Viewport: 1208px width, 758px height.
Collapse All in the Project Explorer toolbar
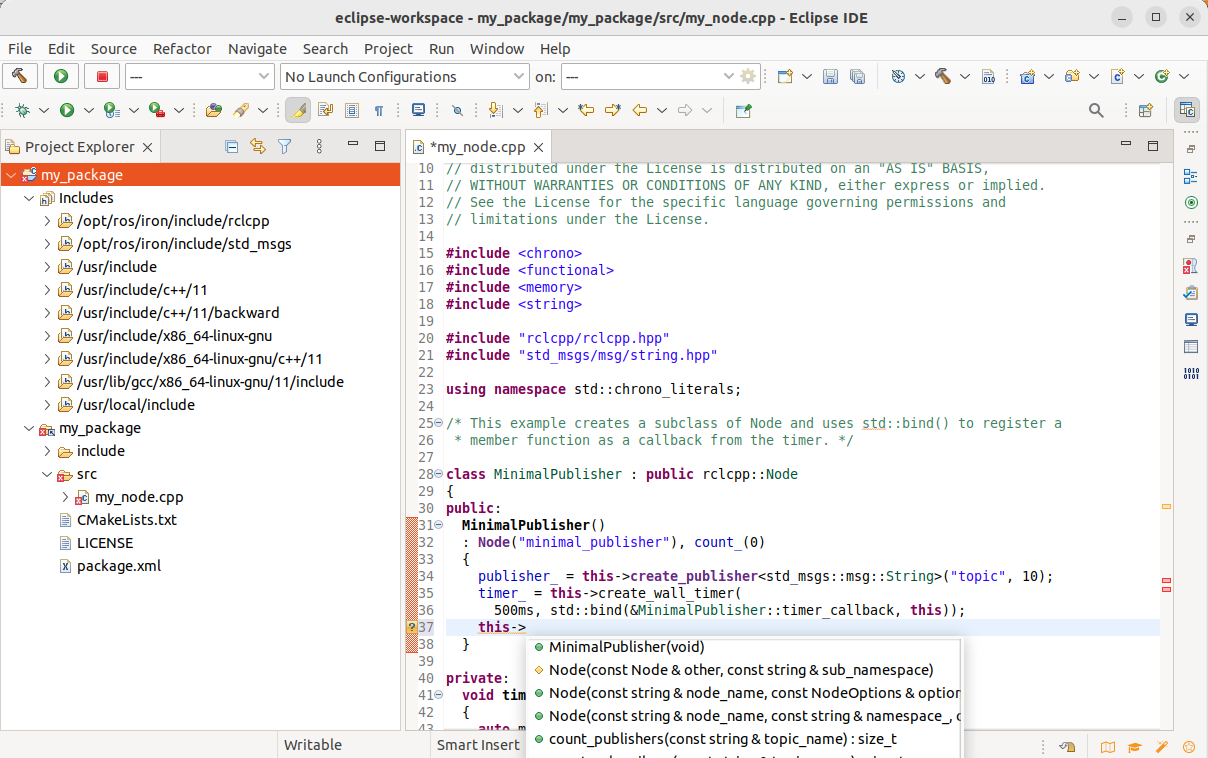click(231, 146)
